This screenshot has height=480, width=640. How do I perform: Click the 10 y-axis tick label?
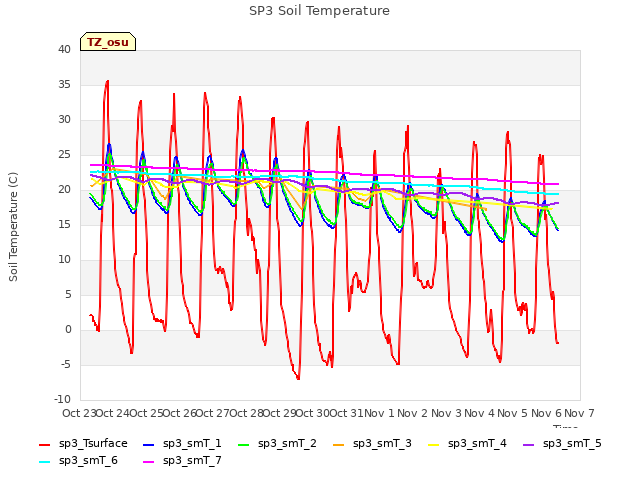pyautogui.click(x=64, y=260)
